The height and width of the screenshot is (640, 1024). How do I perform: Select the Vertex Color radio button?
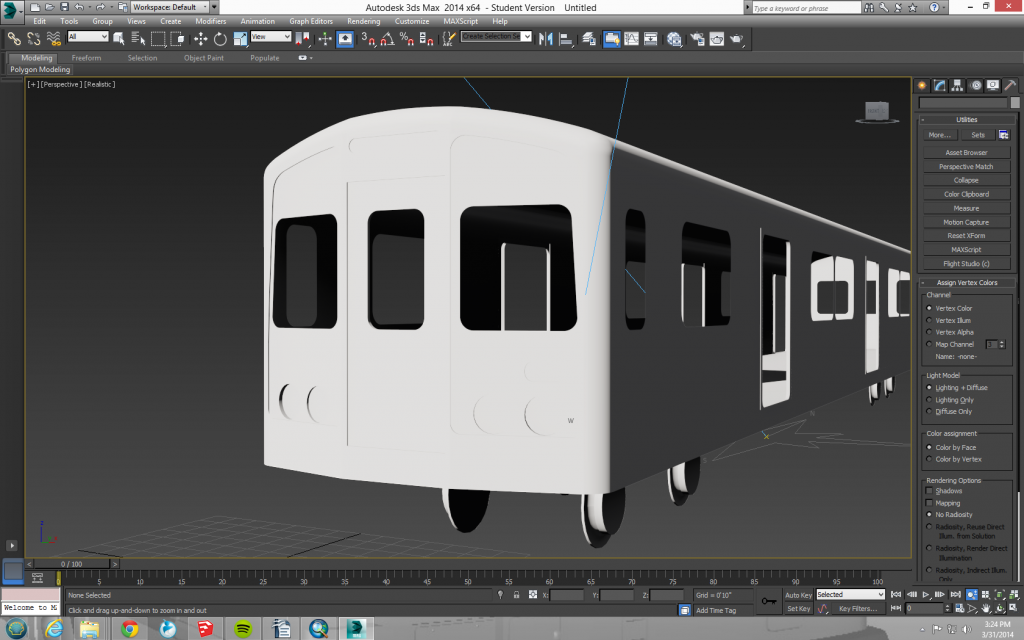929,308
